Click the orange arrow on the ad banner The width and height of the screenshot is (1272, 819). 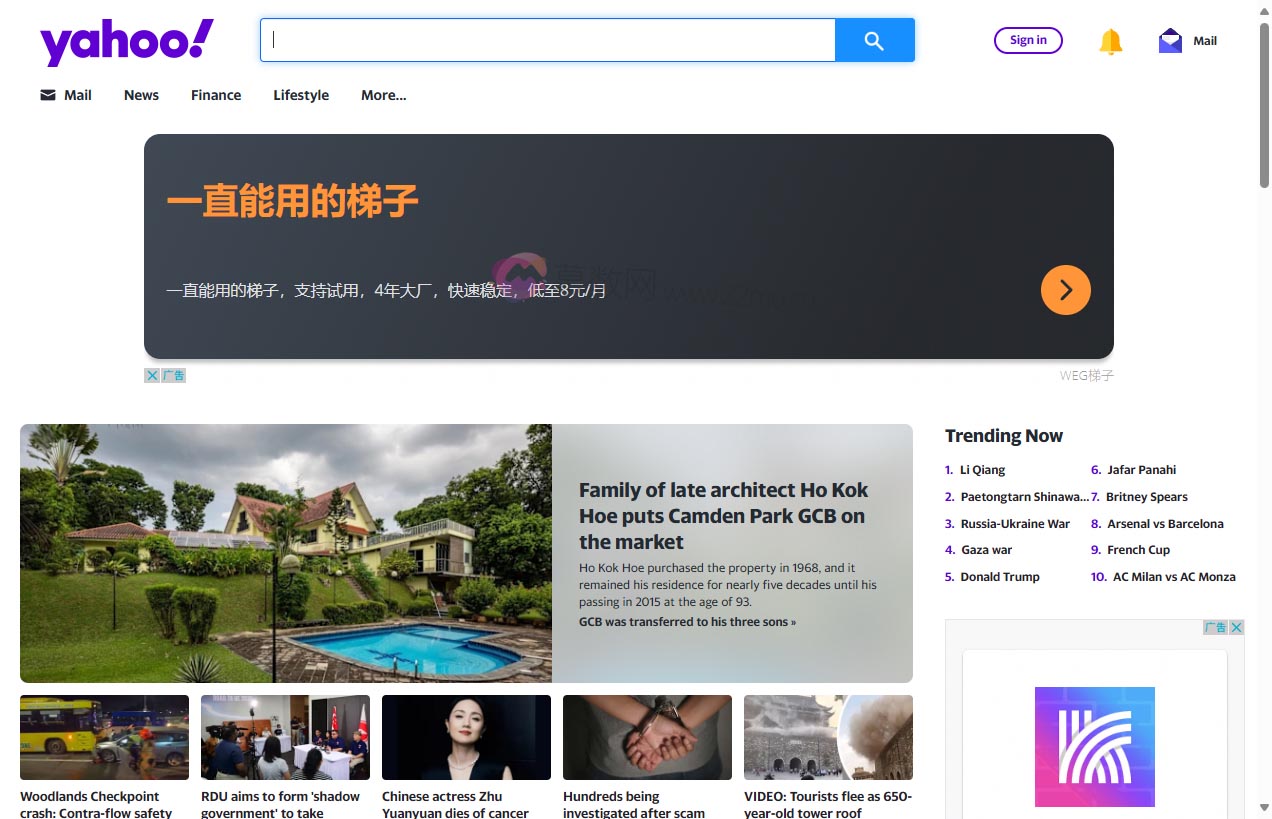(1066, 290)
